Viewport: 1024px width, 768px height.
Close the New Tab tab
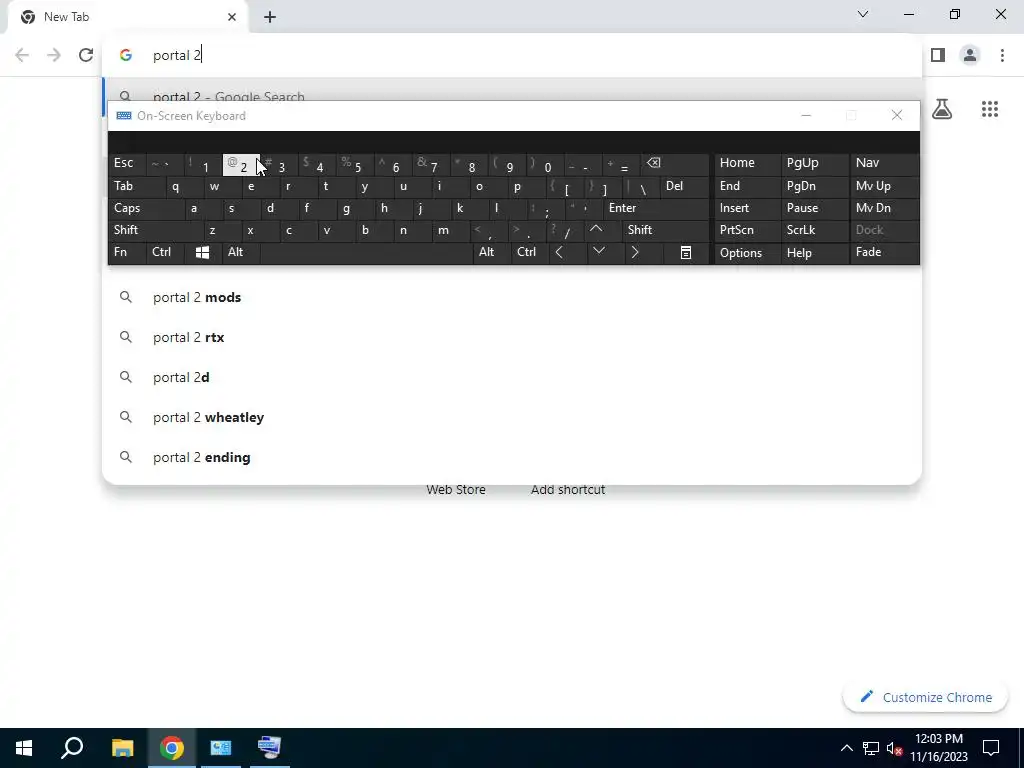232,17
